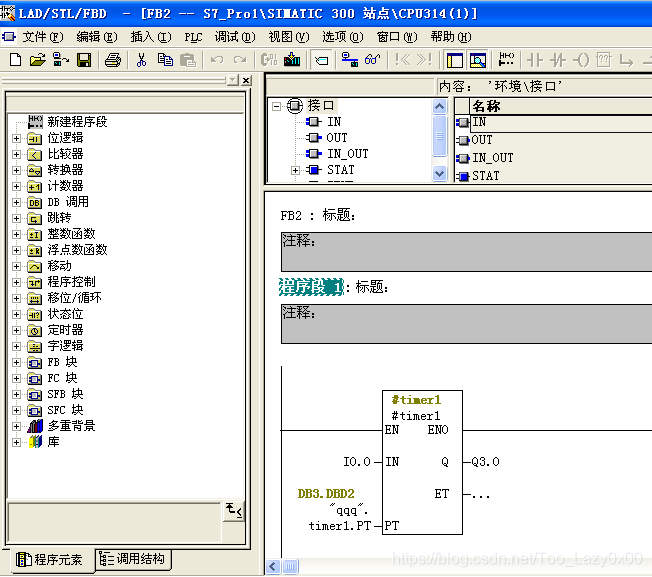Viewport: 652px width, 577px height.
Task: Toggle the overview panel toolbar icon
Action: 454,60
